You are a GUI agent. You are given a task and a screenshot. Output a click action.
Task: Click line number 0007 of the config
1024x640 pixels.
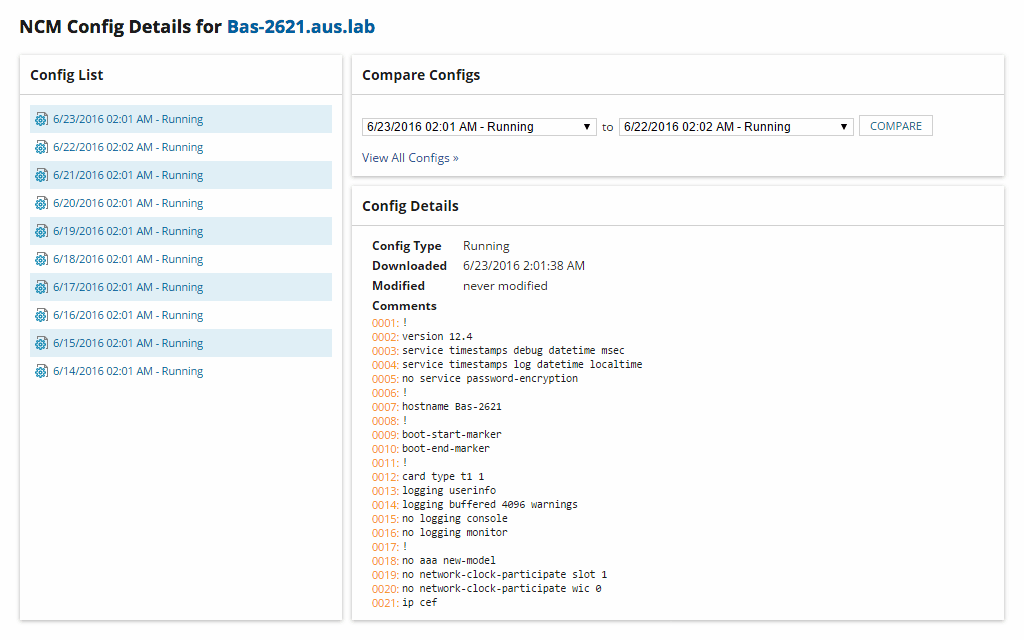coord(384,407)
